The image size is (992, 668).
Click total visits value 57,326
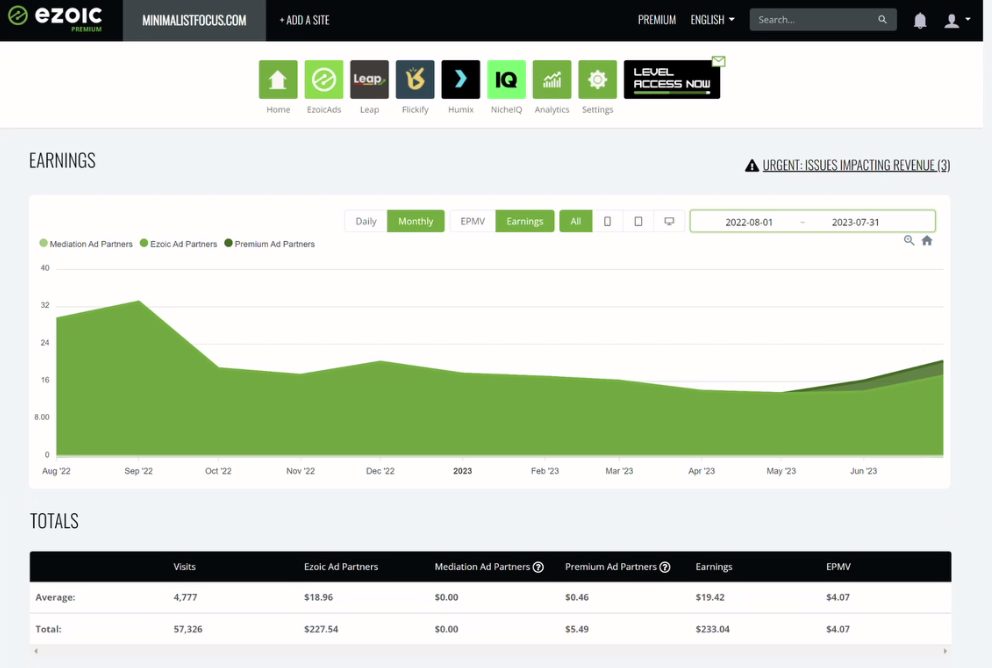(x=188, y=629)
